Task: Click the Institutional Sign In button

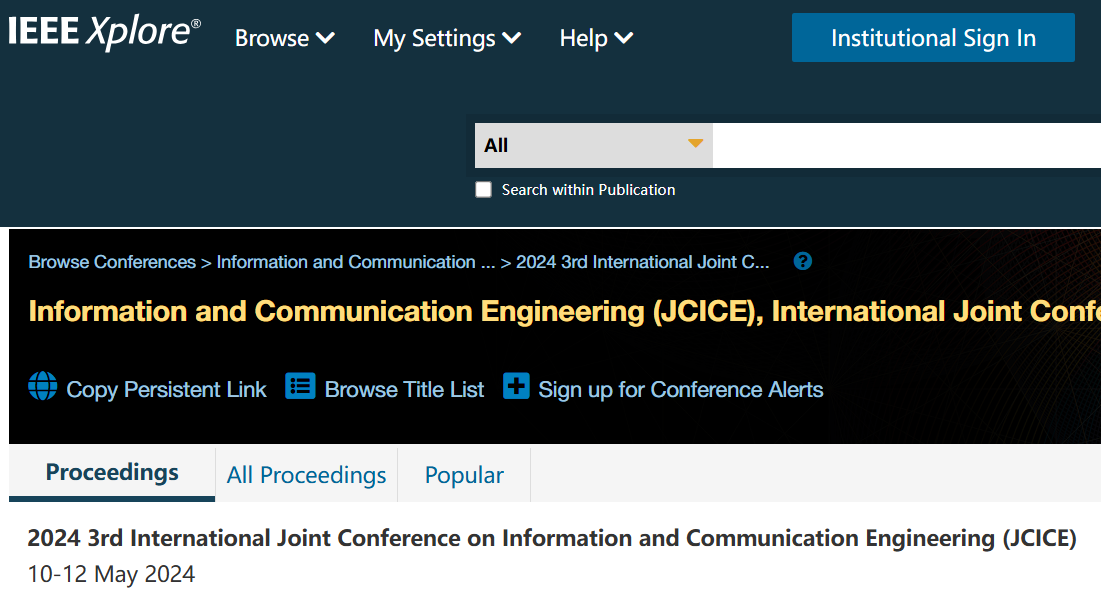Action: [x=933, y=37]
